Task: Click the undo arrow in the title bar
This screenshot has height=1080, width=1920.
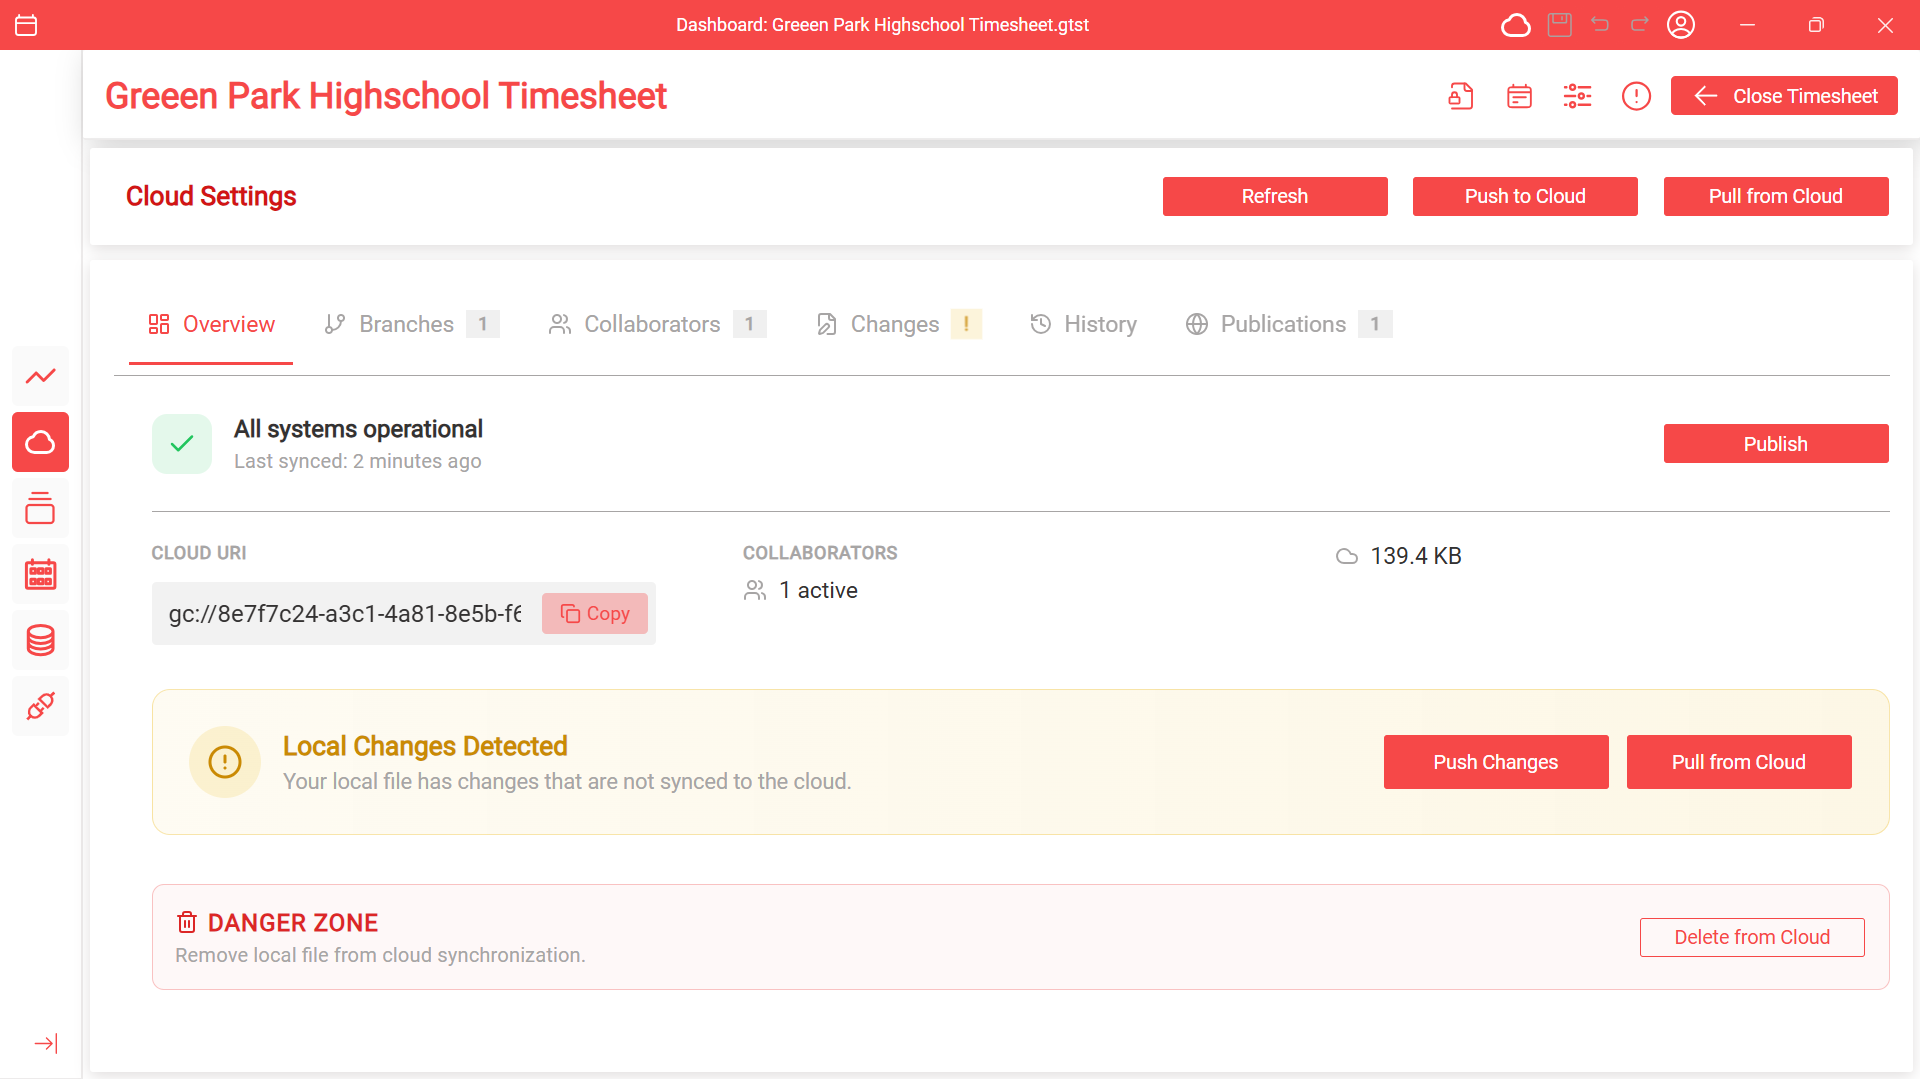Action: pos(1599,24)
